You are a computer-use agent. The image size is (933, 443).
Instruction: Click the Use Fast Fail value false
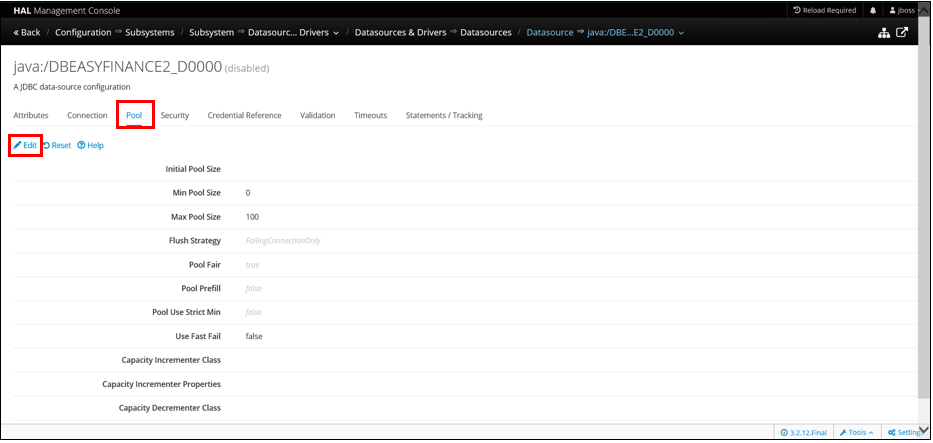(x=254, y=336)
